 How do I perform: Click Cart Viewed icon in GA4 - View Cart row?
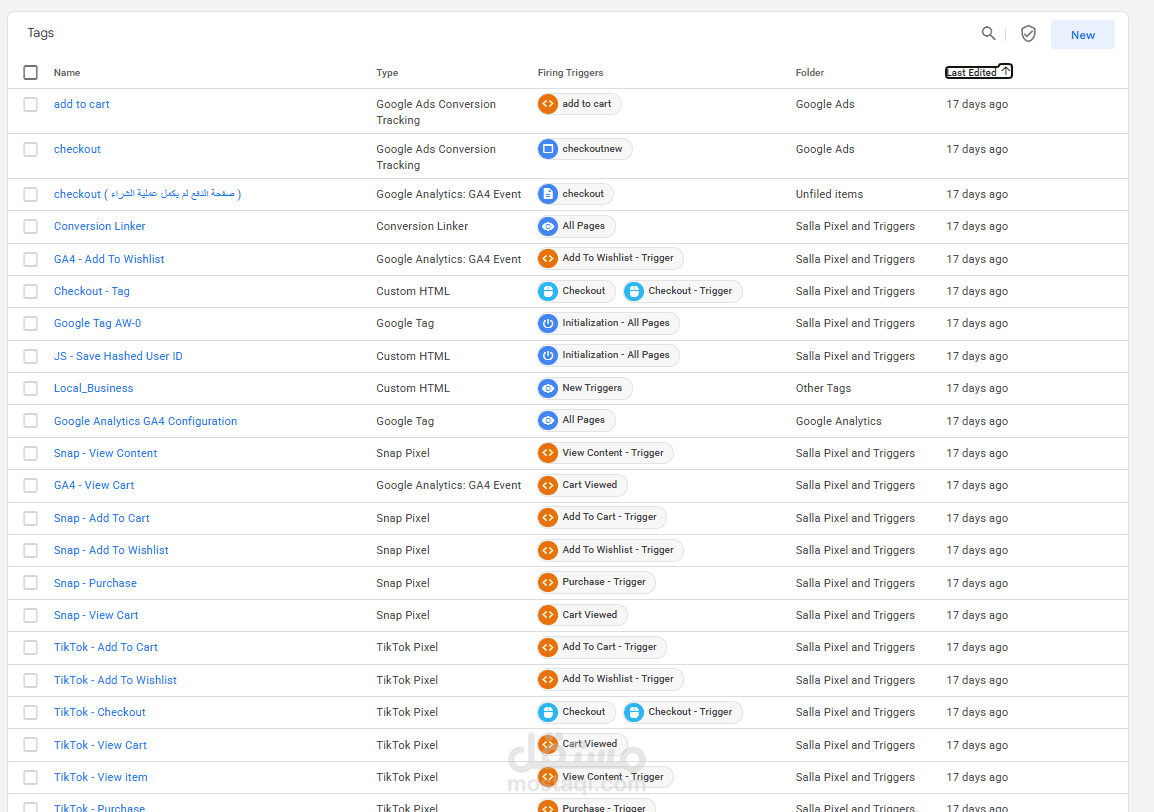(x=548, y=485)
